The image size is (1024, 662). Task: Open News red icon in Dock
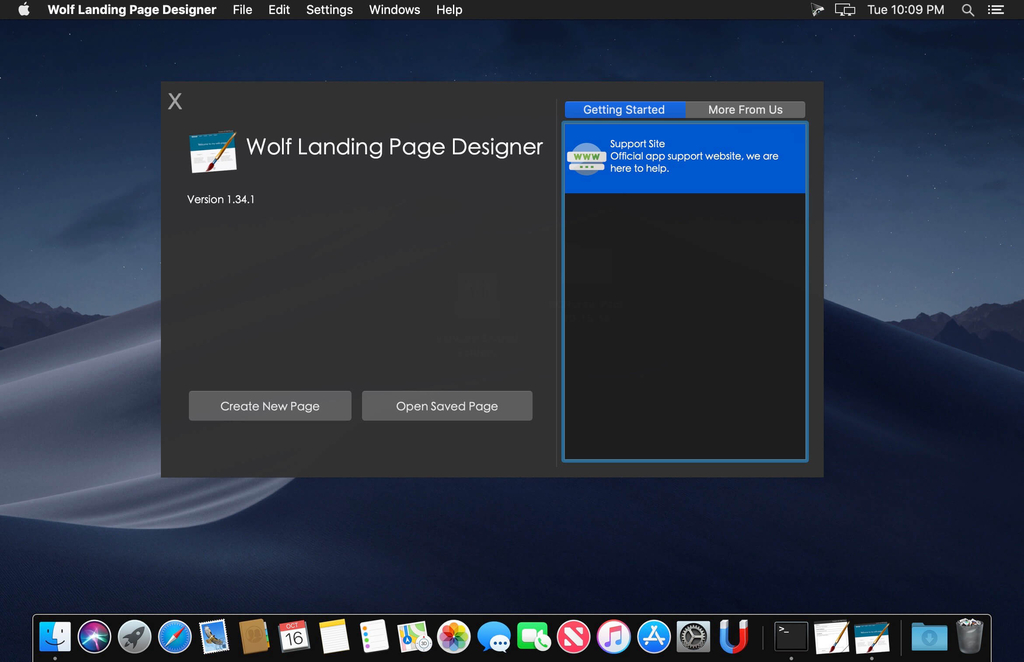coord(573,637)
